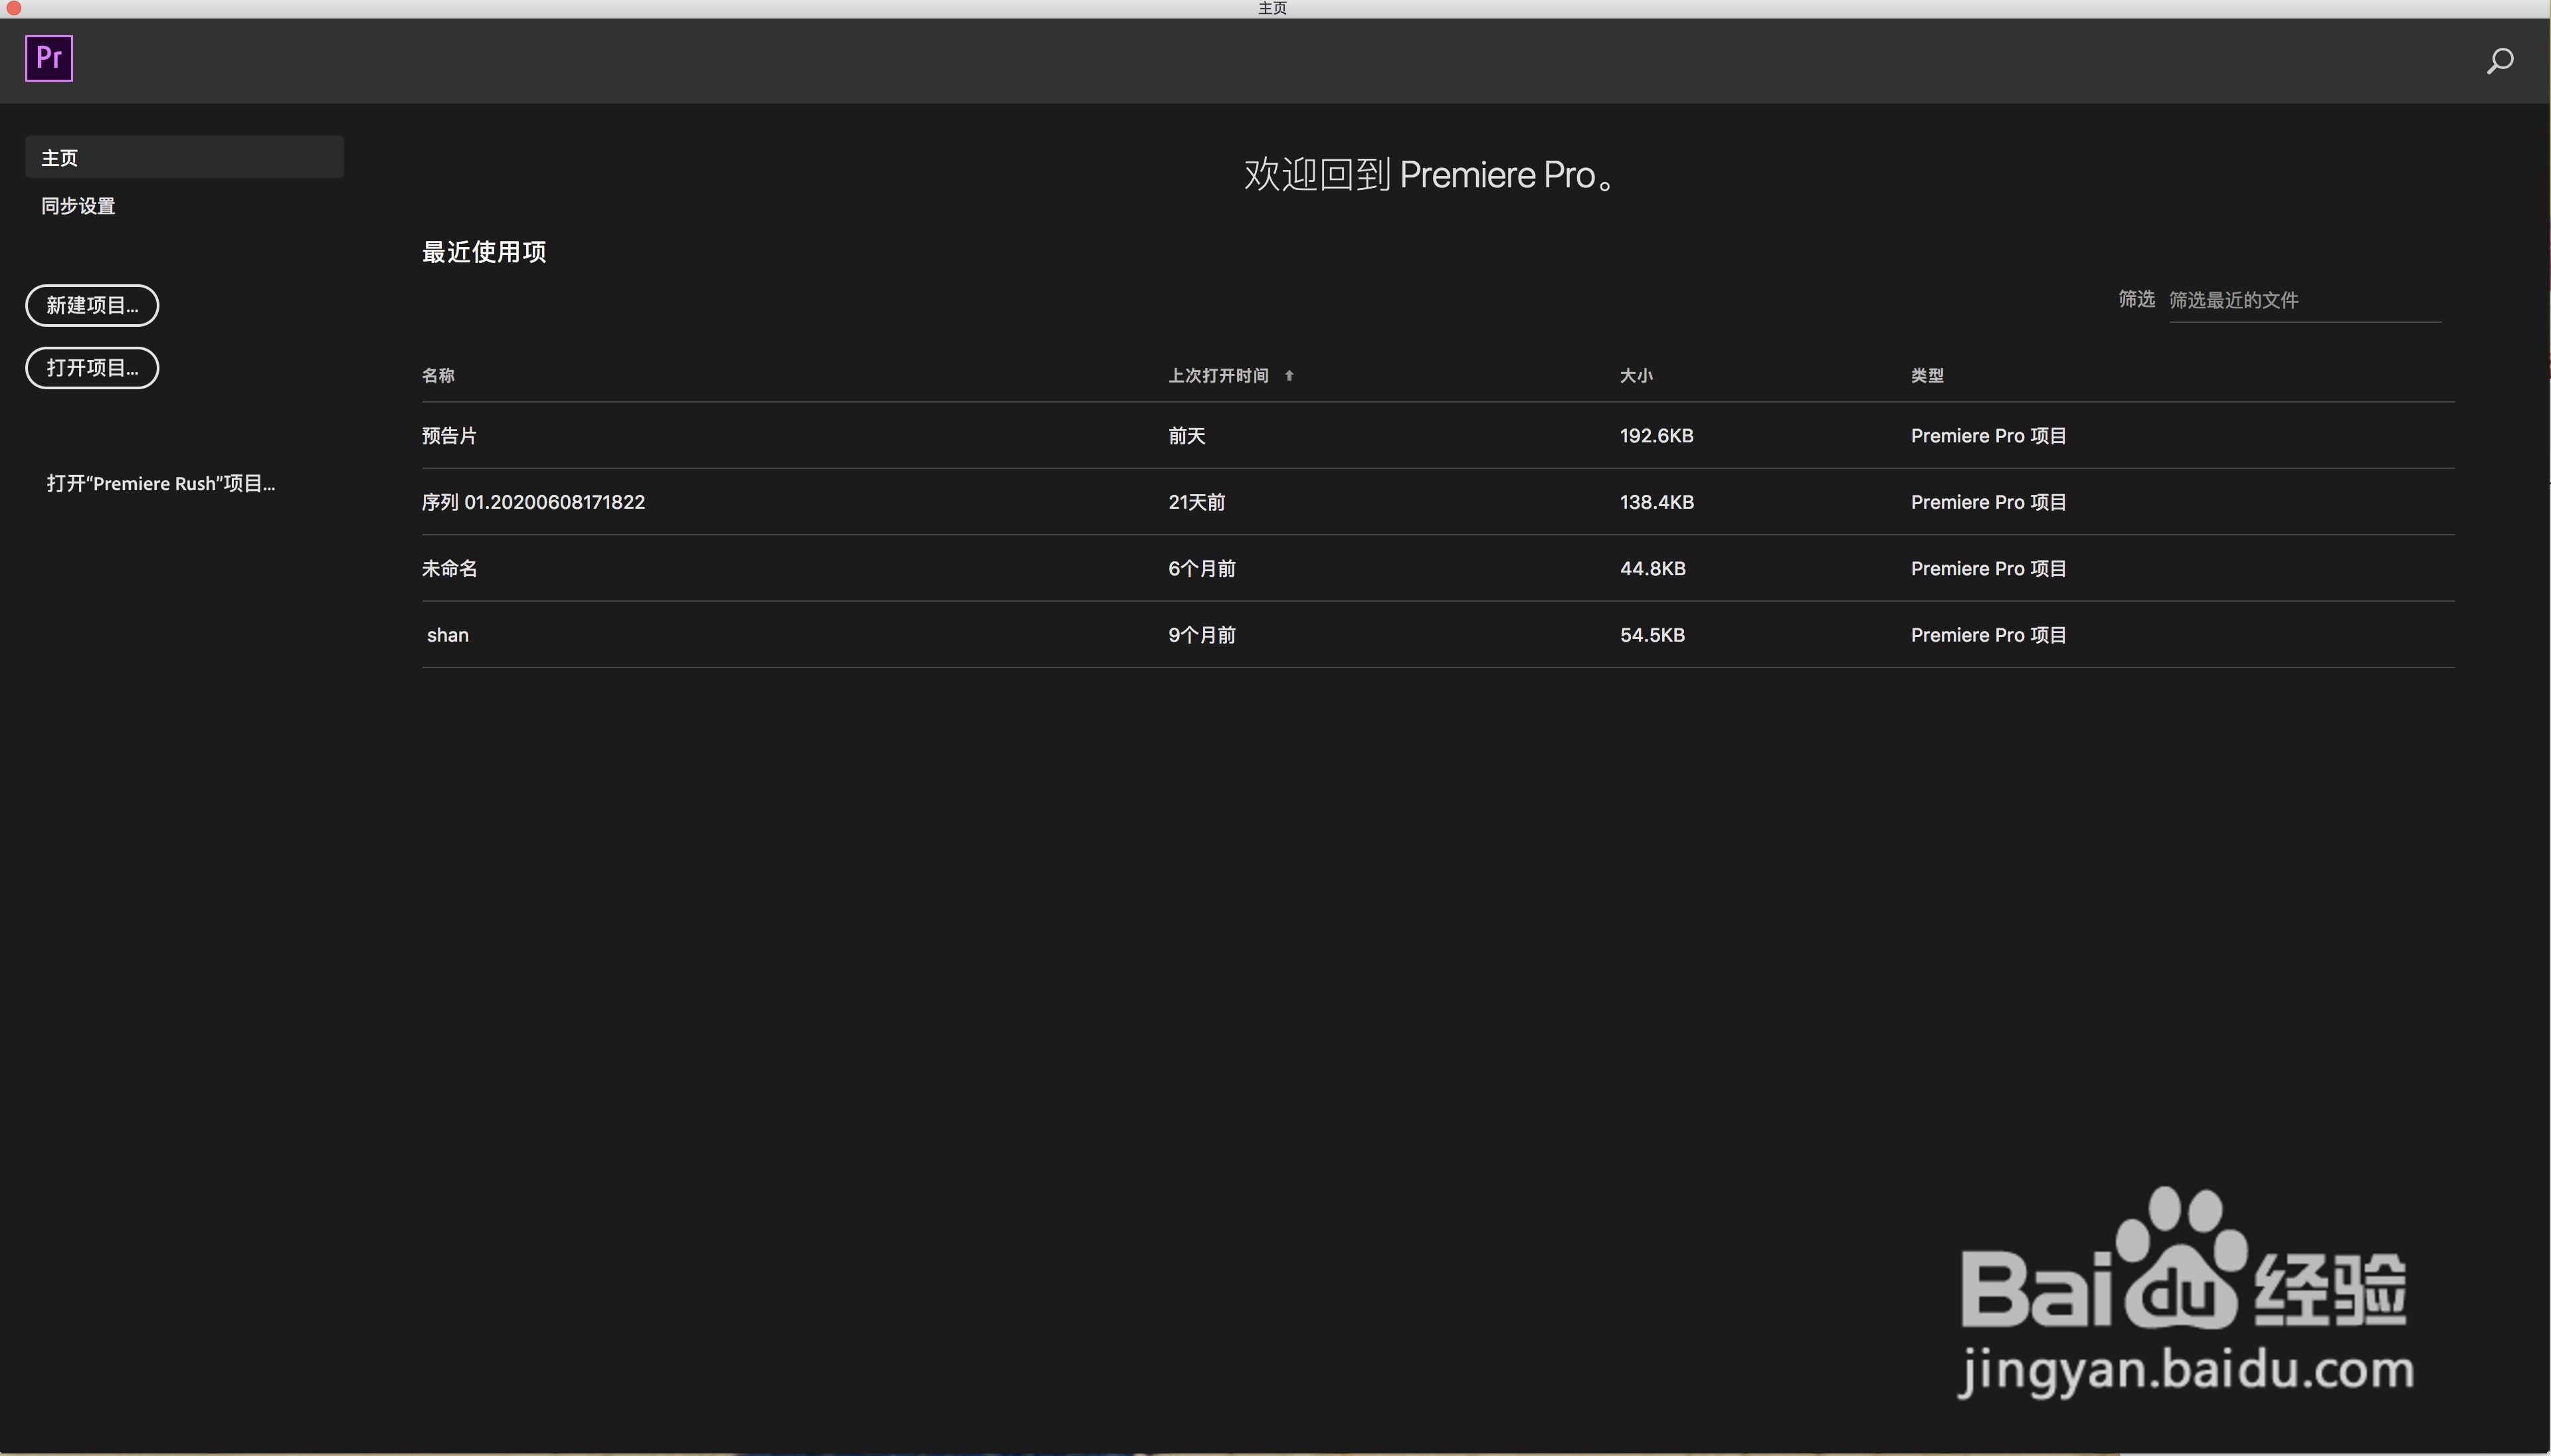Click the type cell in the shan row
This screenshot has width=2551, height=1456.
pyautogui.click(x=1988, y=635)
